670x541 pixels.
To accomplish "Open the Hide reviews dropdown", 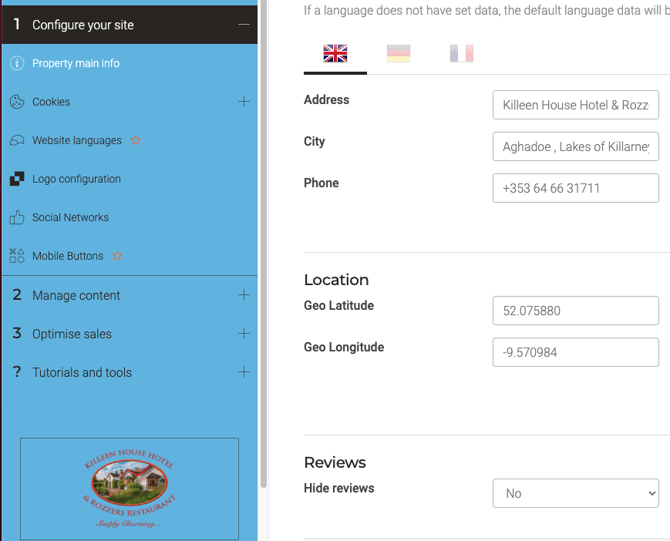I will (575, 493).
